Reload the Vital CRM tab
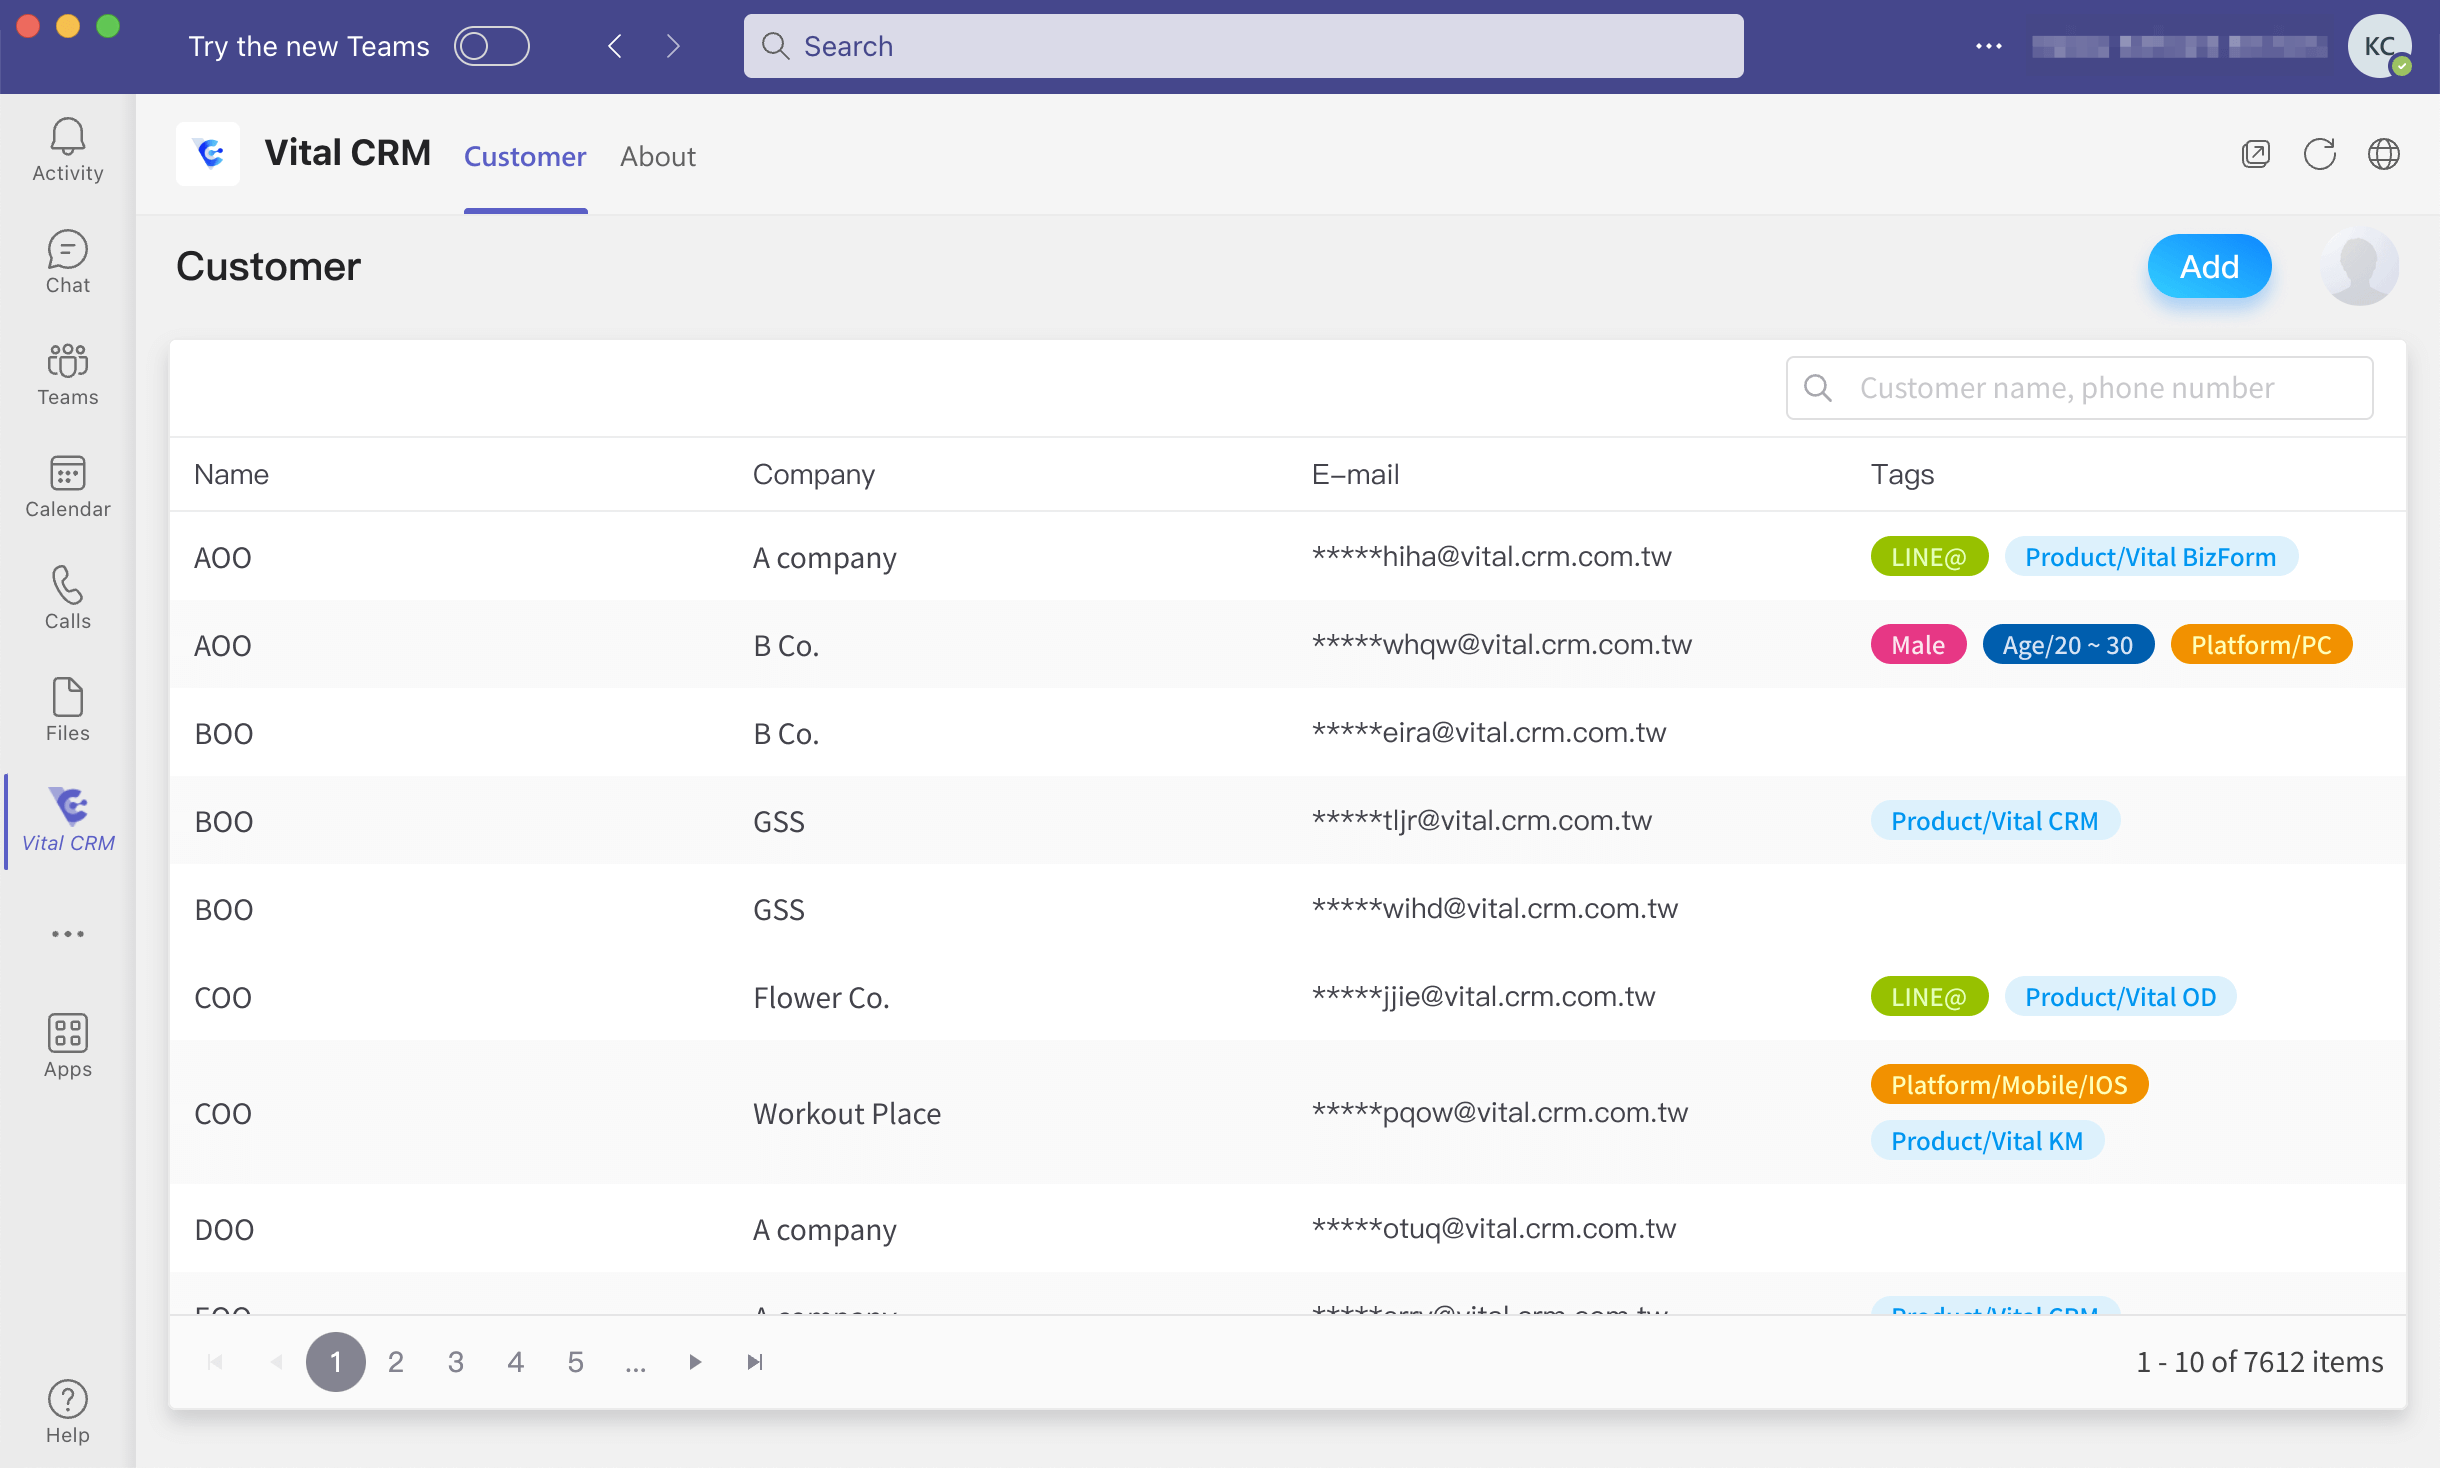2440x1468 pixels. pos(2320,154)
